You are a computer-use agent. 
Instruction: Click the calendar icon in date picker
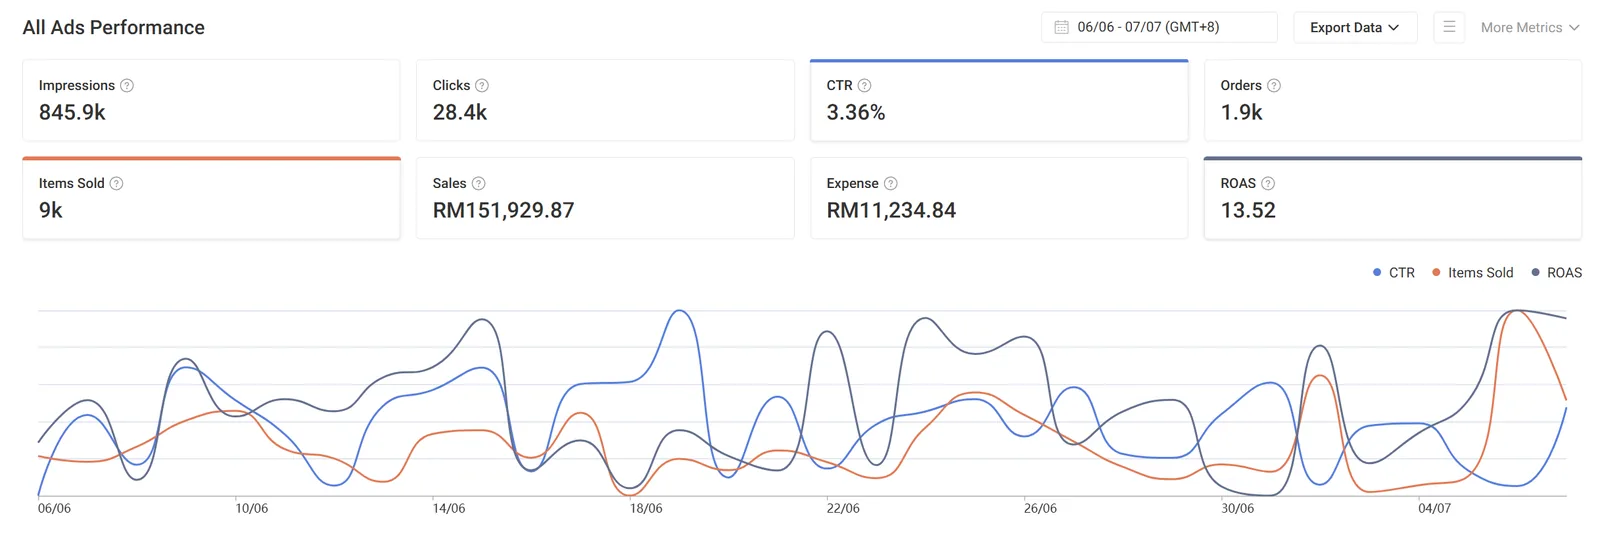click(x=1061, y=28)
